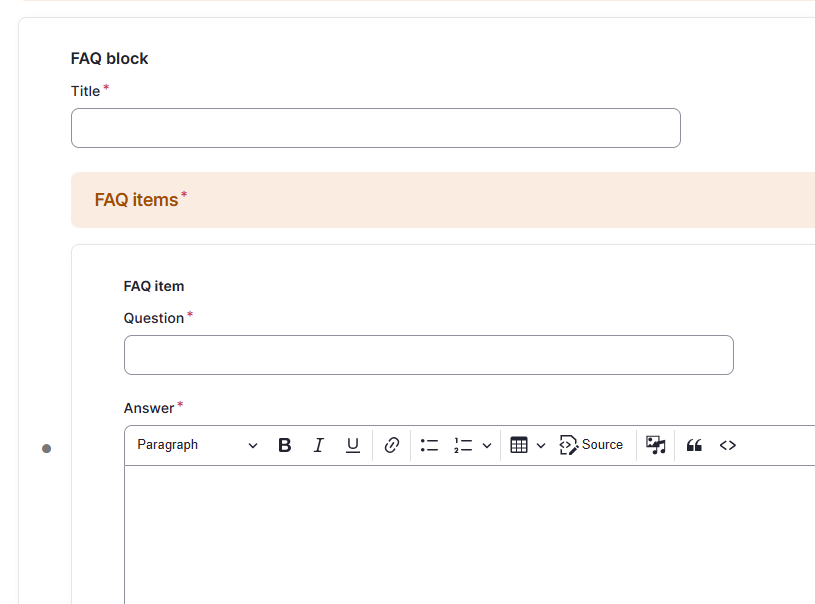Insert a link with the chain icon
This screenshot has width=815, height=604.
click(x=391, y=445)
